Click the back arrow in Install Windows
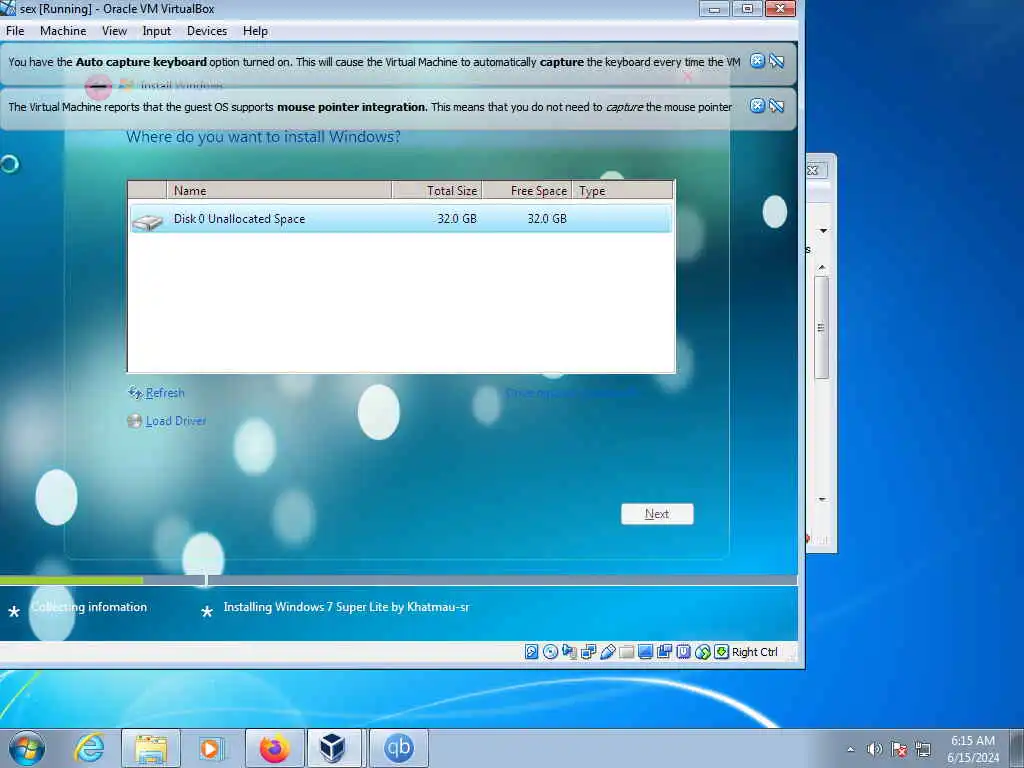 (x=98, y=86)
